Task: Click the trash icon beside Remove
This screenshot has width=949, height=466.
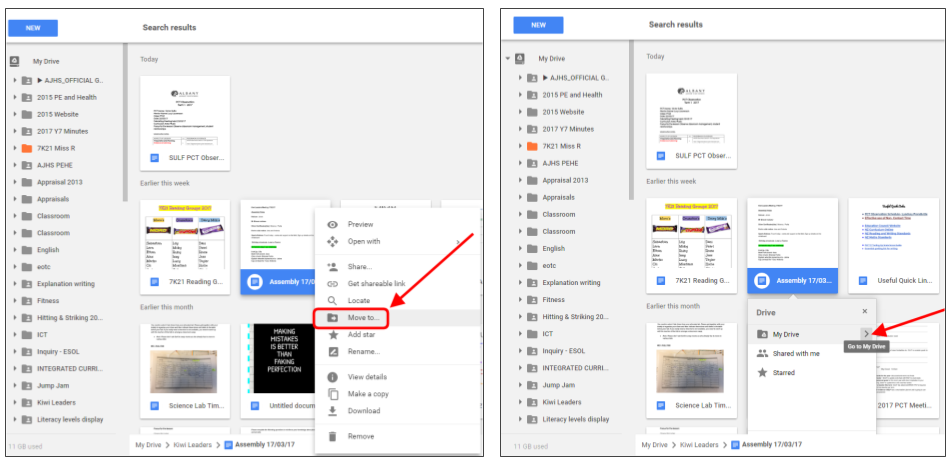Action: coord(332,436)
